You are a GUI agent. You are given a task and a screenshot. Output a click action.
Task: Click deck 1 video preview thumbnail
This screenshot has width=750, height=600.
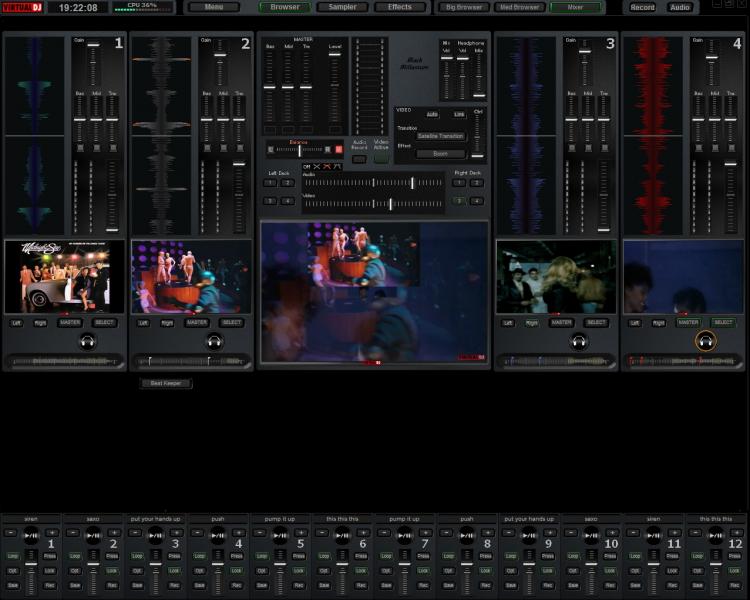click(64, 277)
